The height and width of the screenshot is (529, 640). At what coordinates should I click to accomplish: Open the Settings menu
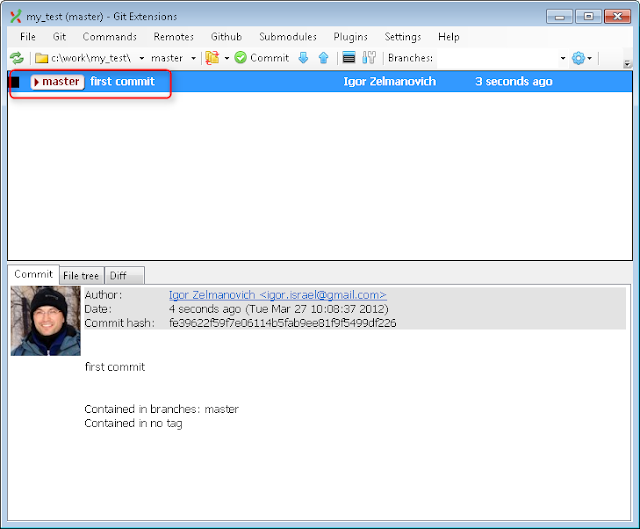click(x=402, y=37)
